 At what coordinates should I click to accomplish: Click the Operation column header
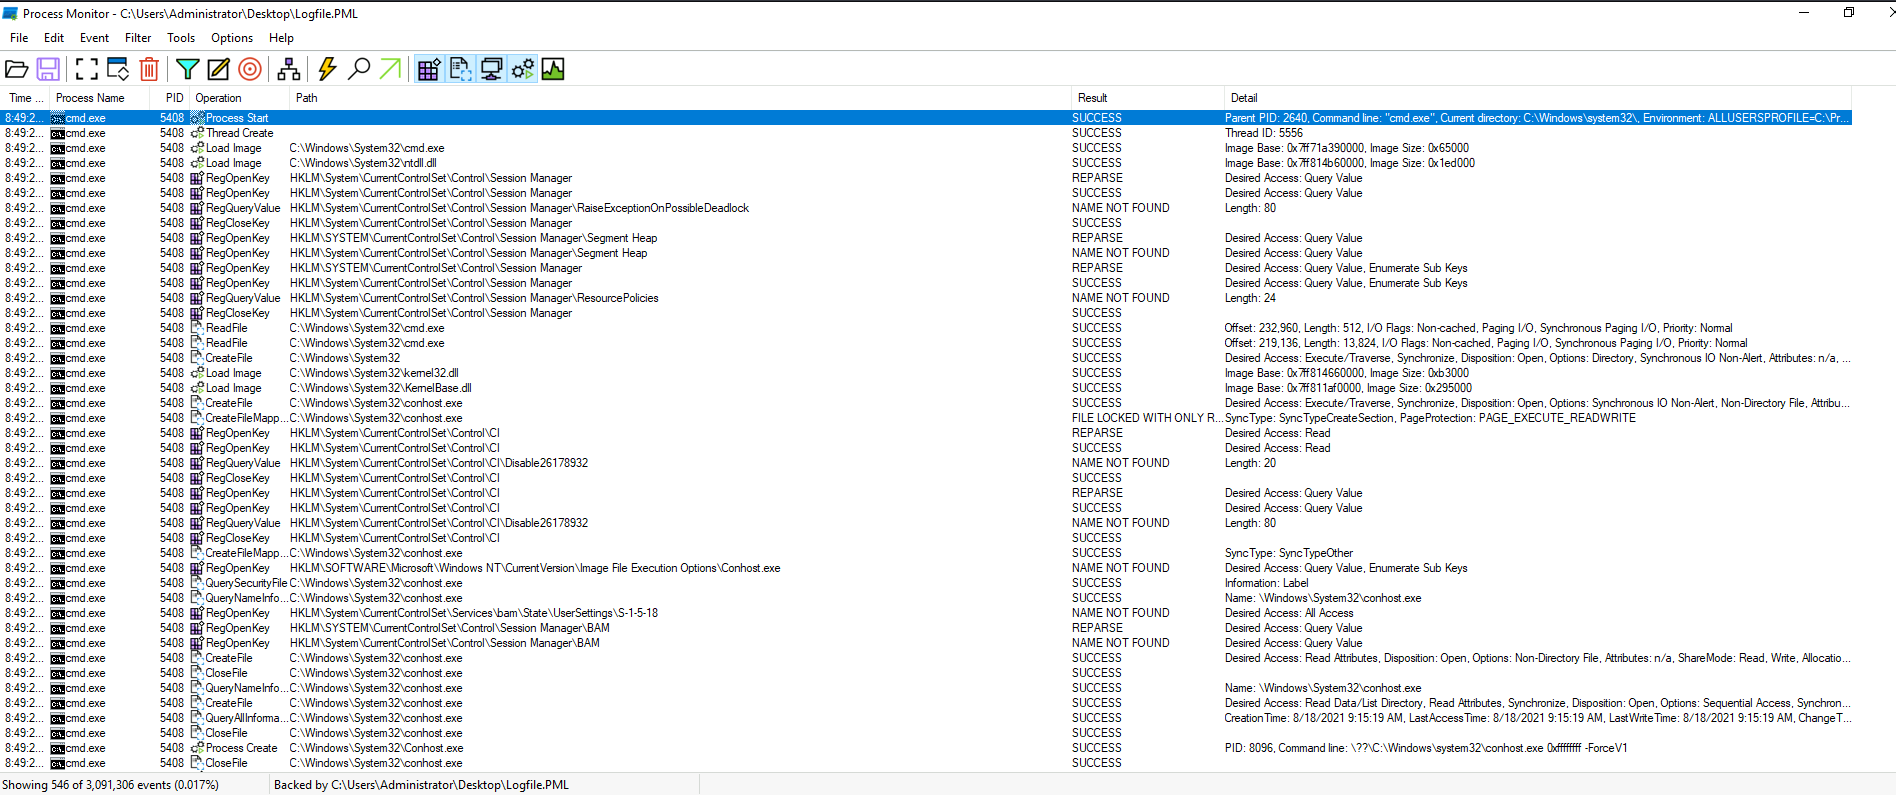click(240, 98)
